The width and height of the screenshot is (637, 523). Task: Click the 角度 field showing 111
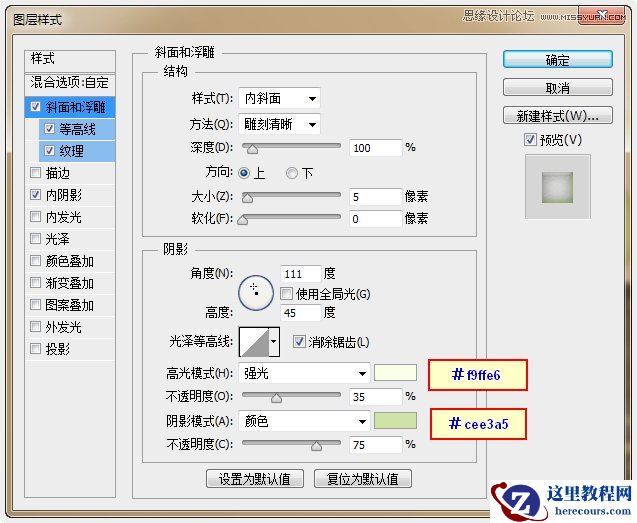click(301, 273)
